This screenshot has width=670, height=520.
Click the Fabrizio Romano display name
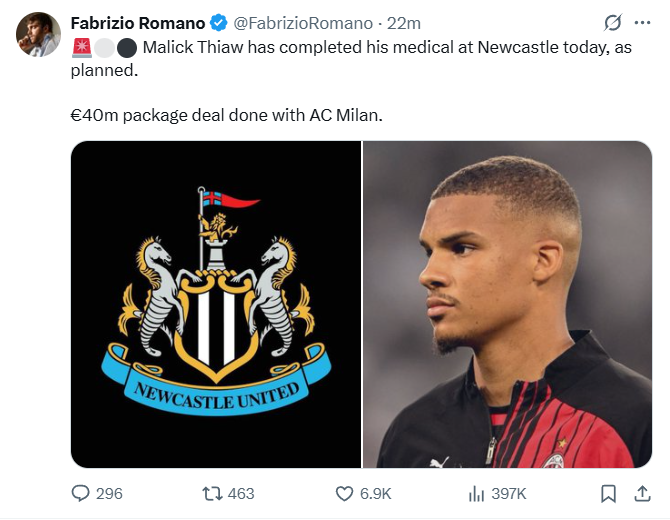[x=137, y=22]
